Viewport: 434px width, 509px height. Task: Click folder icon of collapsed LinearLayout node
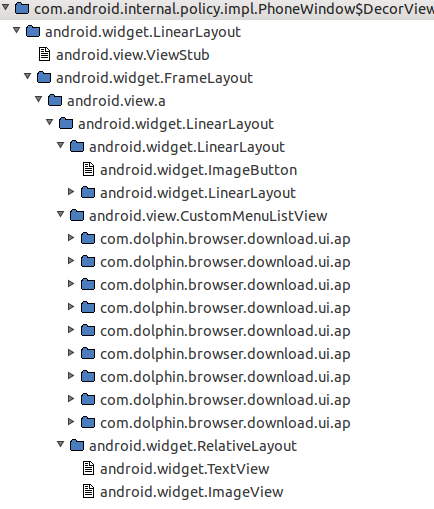pyautogui.click(x=88, y=192)
